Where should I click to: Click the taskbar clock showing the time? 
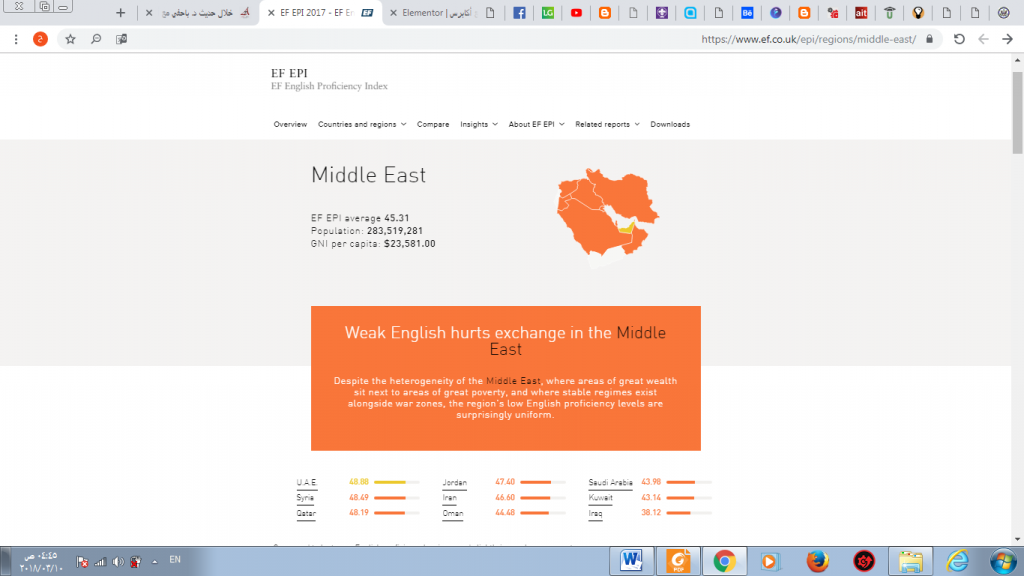[x=41, y=562]
